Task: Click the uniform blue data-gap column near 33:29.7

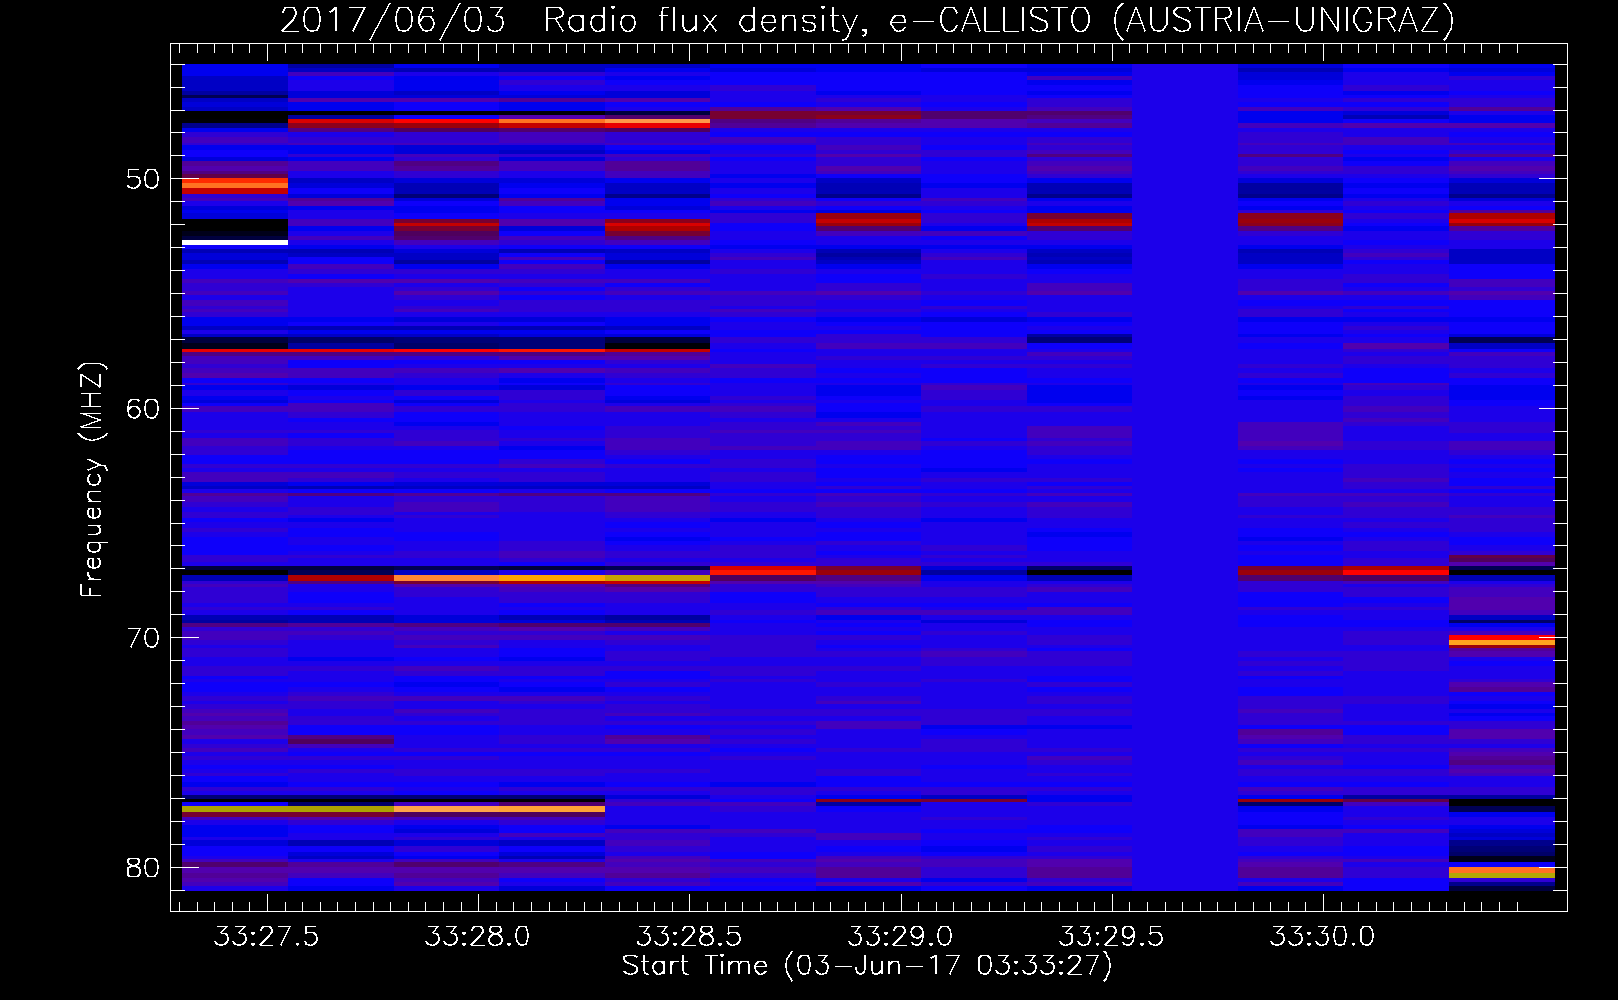Action: 1185,477
